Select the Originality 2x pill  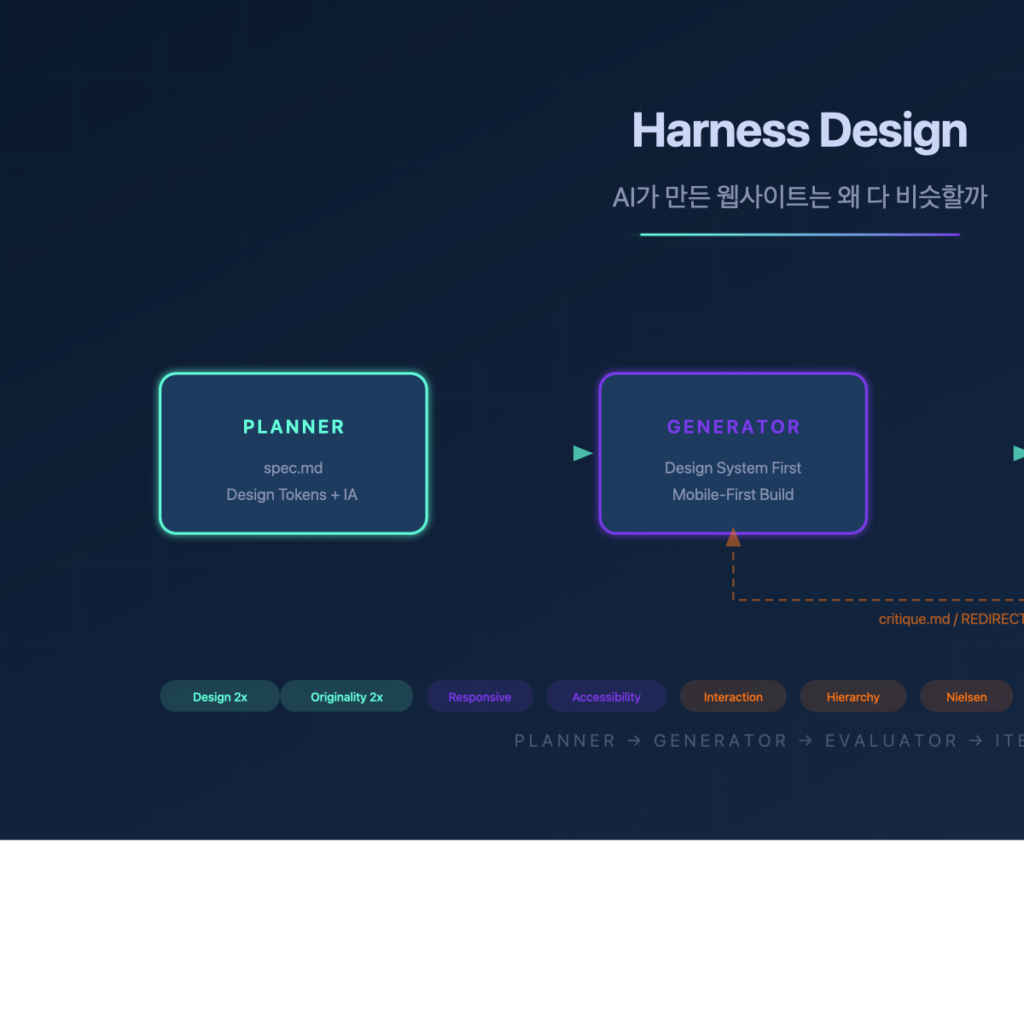pos(346,697)
